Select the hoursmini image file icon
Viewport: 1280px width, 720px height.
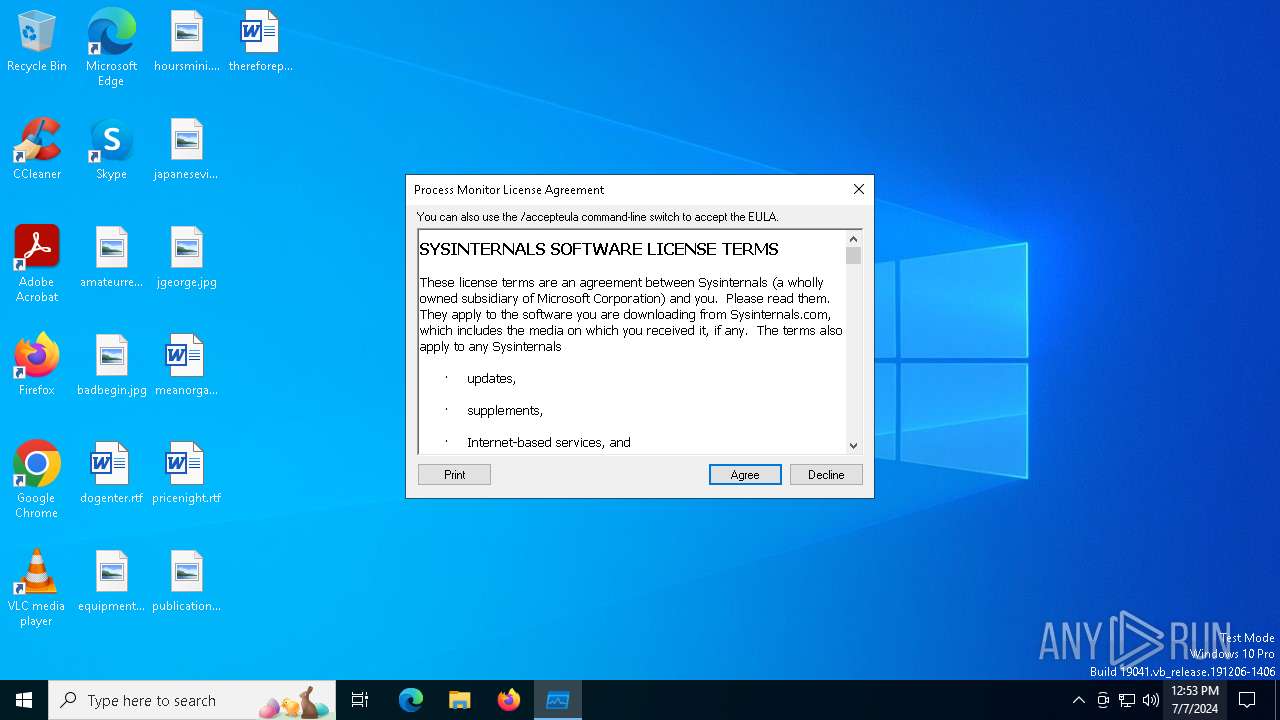pyautogui.click(x=186, y=42)
